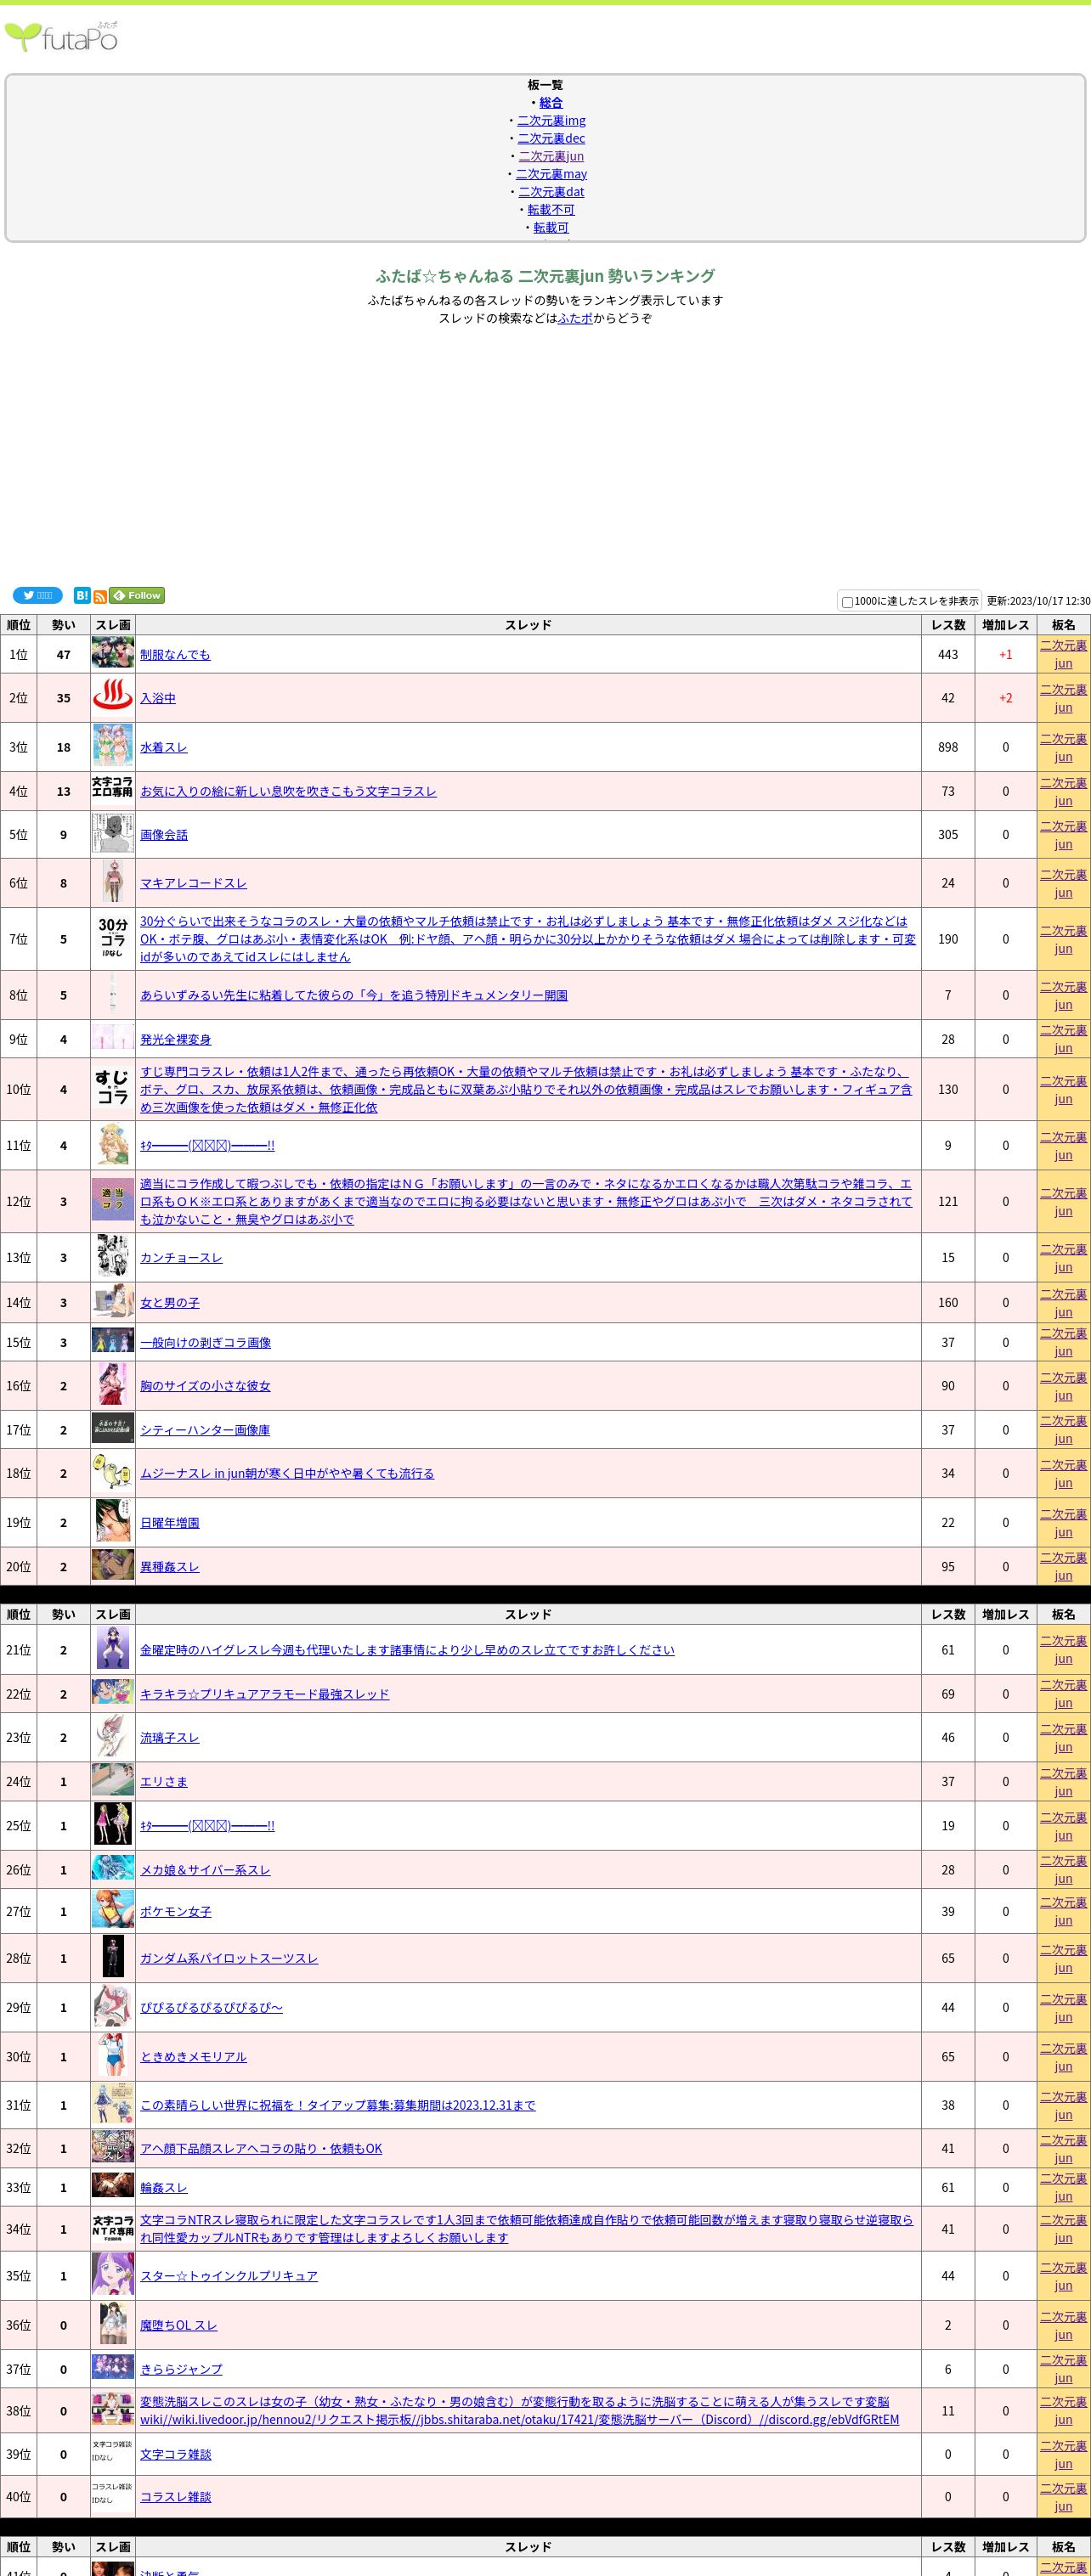Viewport: 1091px width, 2576px height.
Task: Click the thumbnail for メカ娘＆サイバー系スレ row
Action: (x=113, y=1867)
